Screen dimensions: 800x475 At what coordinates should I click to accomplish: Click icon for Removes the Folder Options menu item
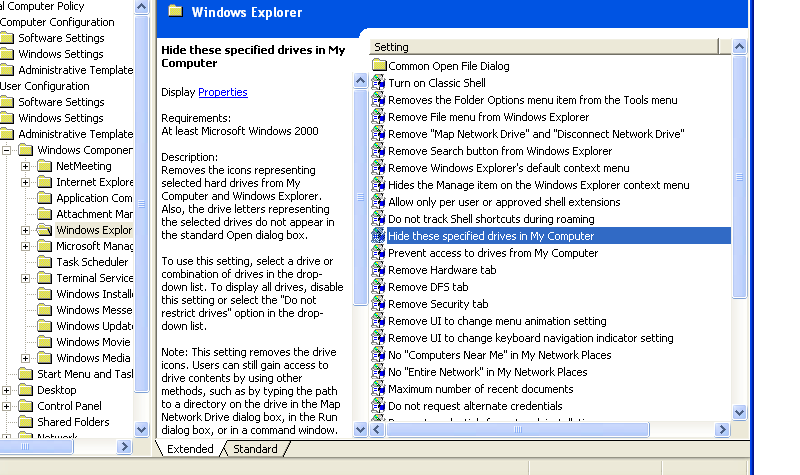coord(378,99)
